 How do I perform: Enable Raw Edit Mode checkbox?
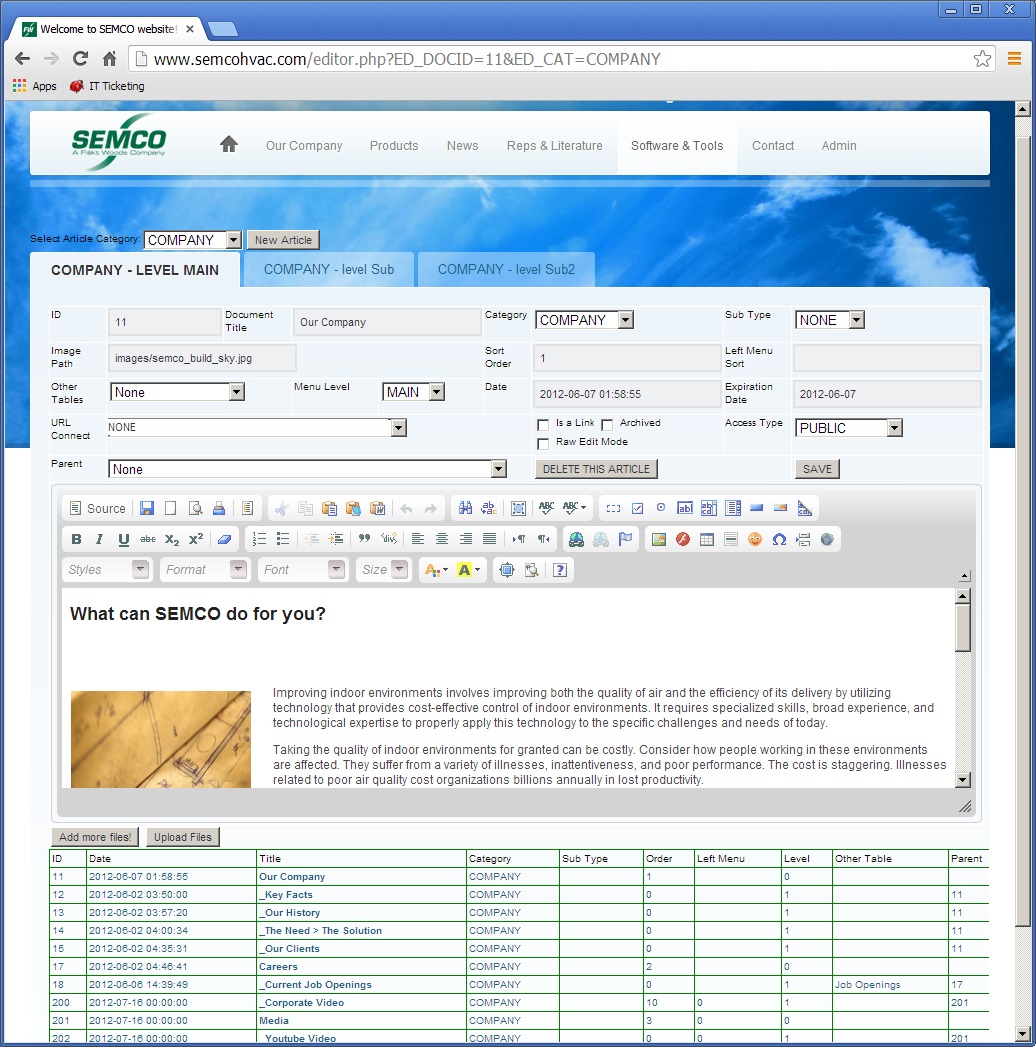[x=543, y=443]
